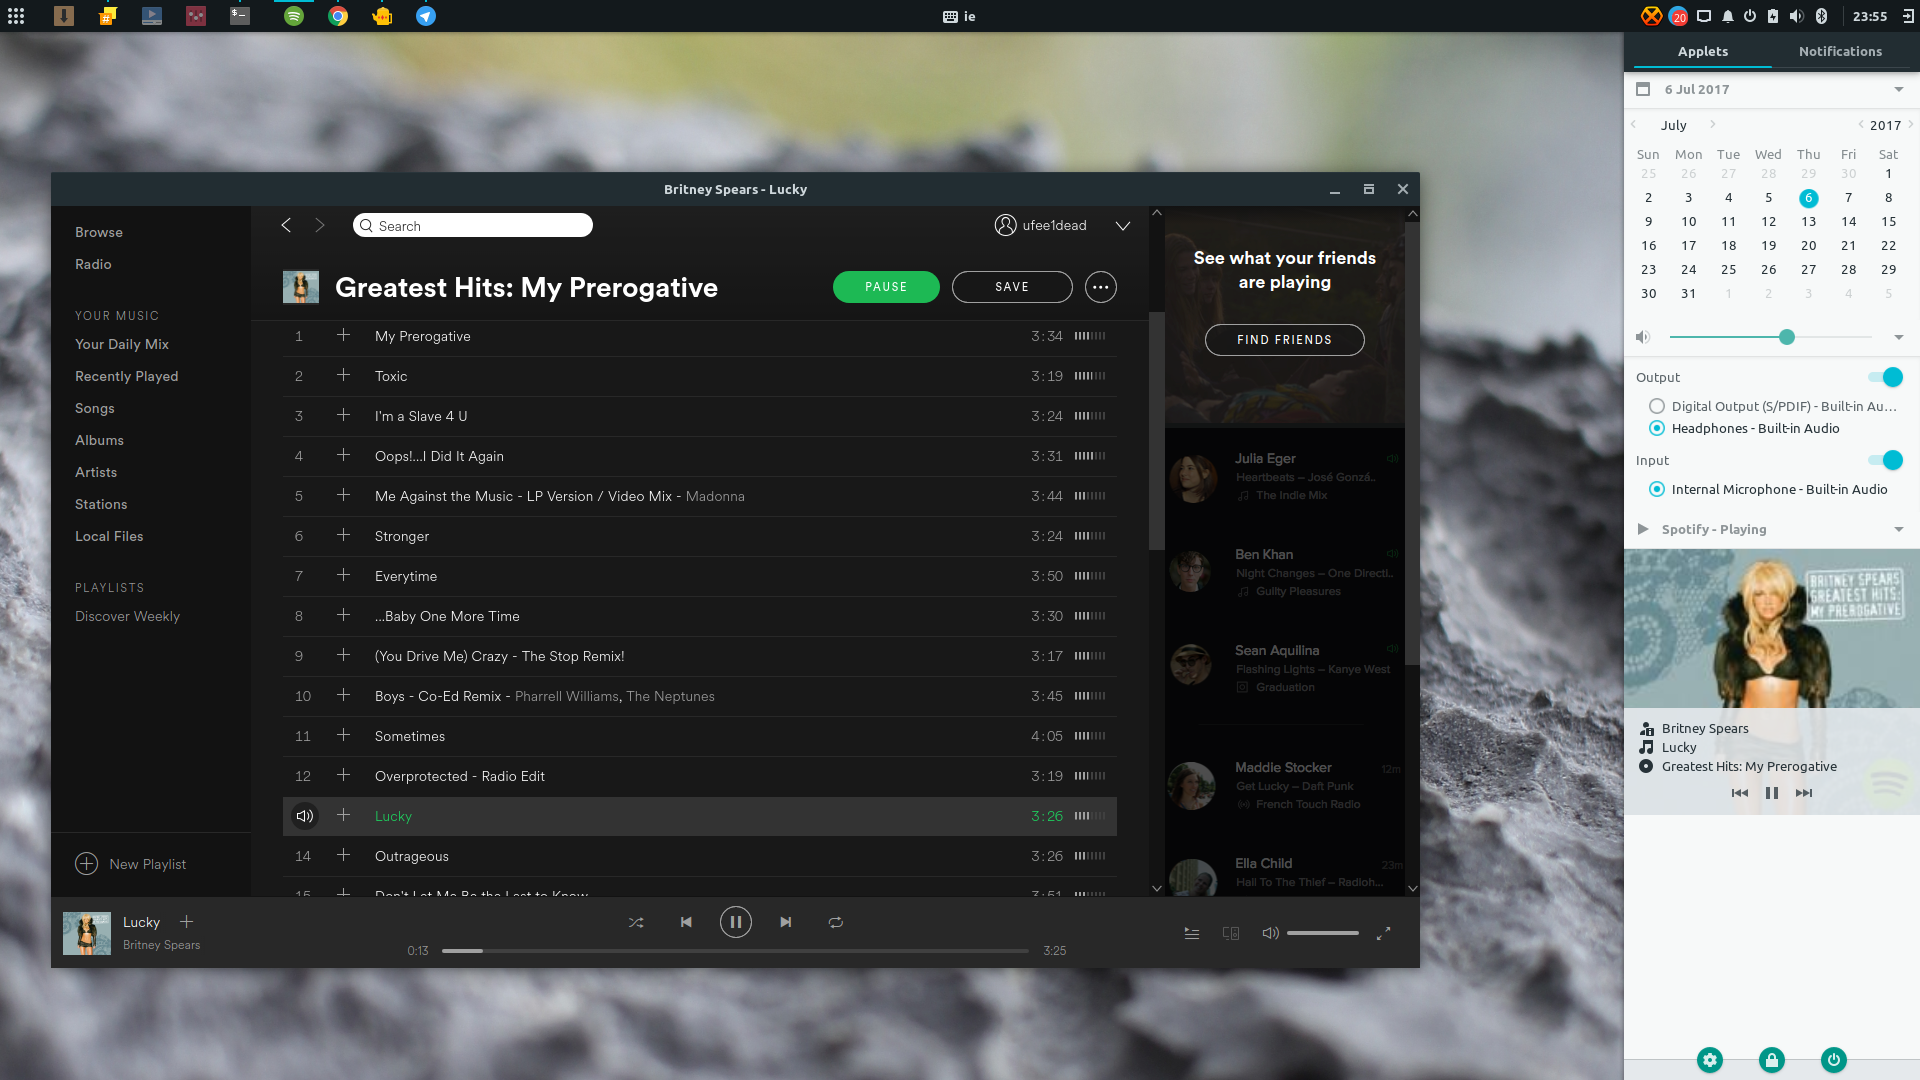Open Radio in Spotify sidebar
Image resolution: width=1920 pixels, height=1080 pixels.
tap(93, 264)
